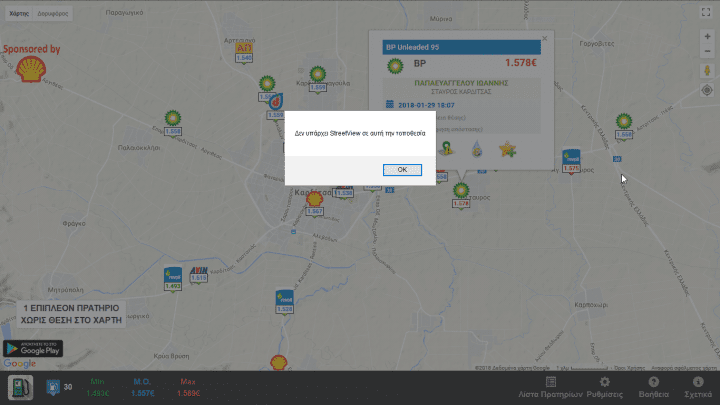Select BP marker priced 1.559 near Καρδιτσομαγούλα
720x405 pixels.
(318, 79)
